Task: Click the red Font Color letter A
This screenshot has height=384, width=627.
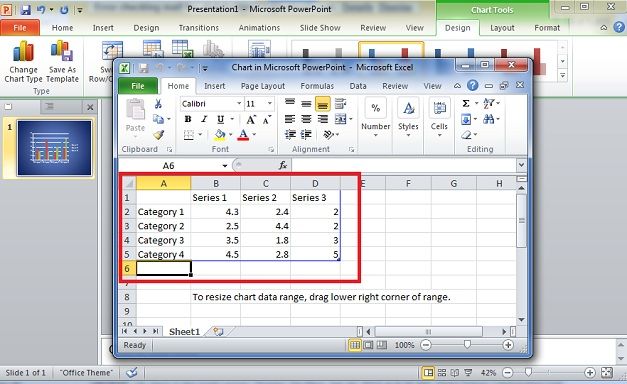Action: (243, 134)
